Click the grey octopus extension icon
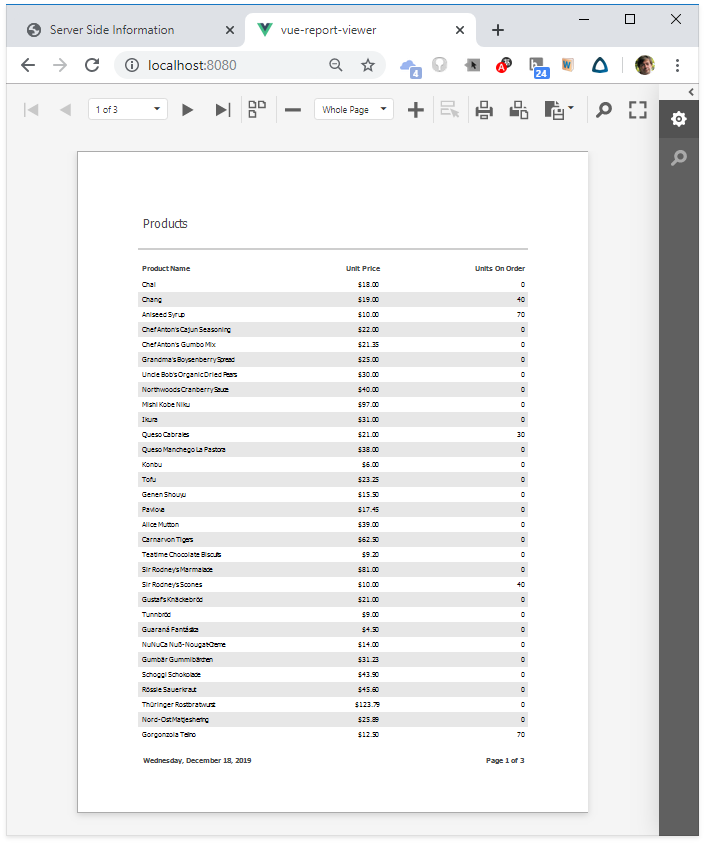 tap(440, 65)
